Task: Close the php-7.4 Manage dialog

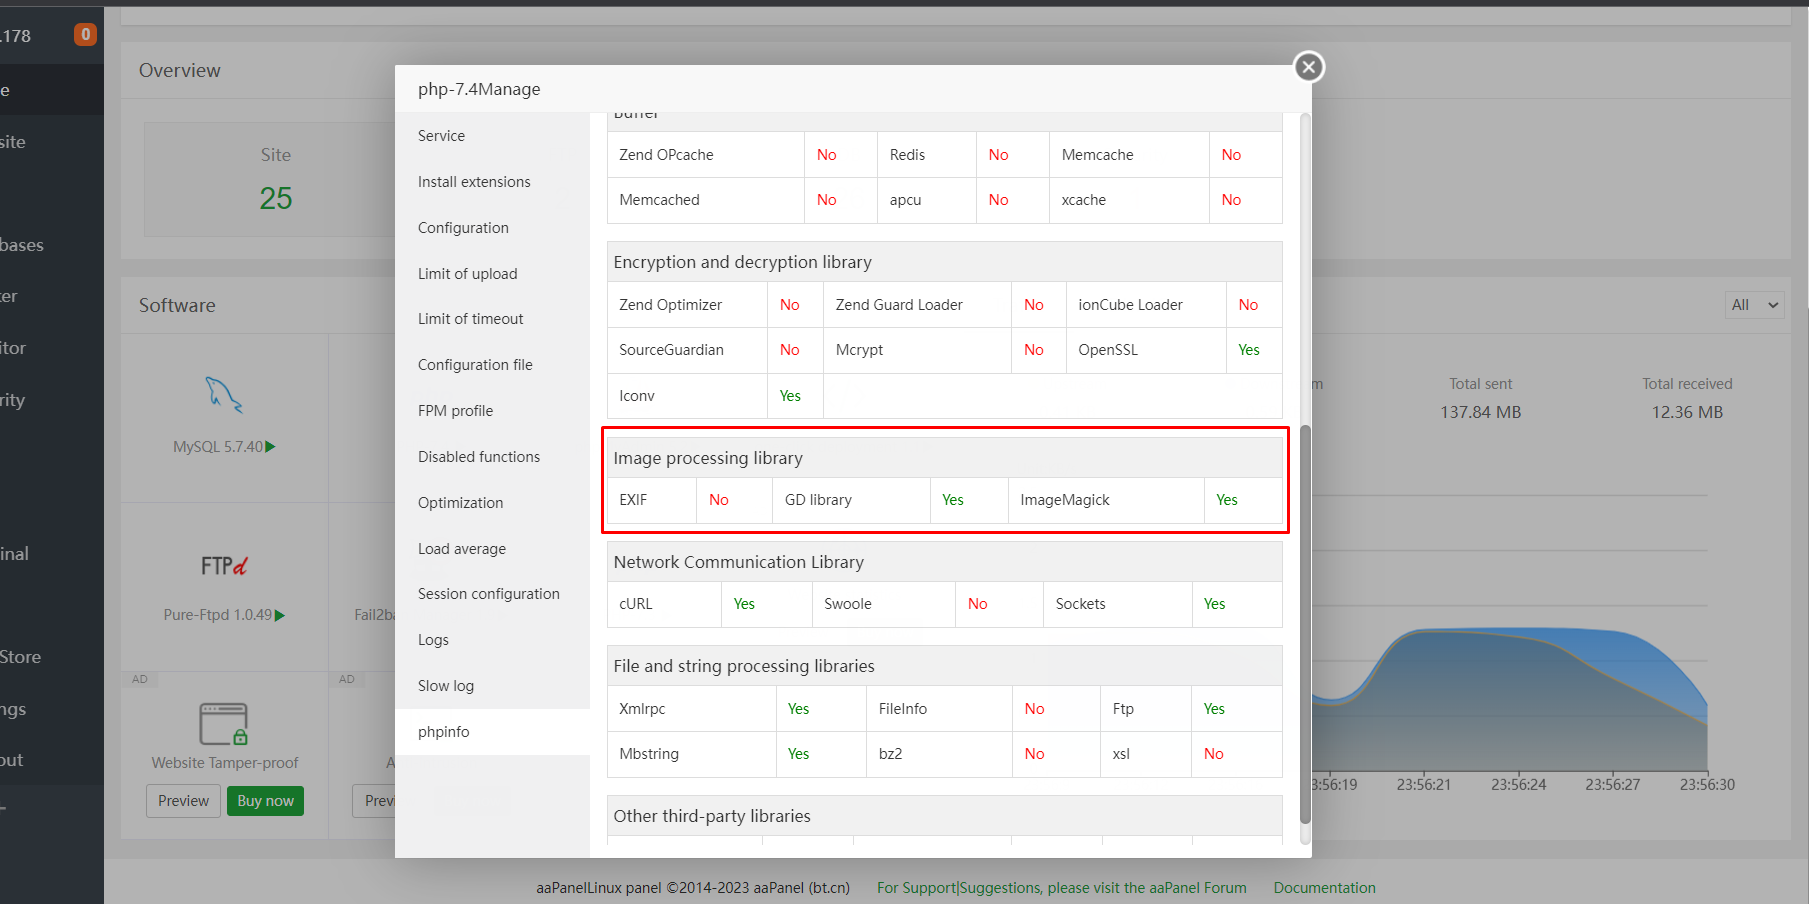Action: [x=1309, y=67]
